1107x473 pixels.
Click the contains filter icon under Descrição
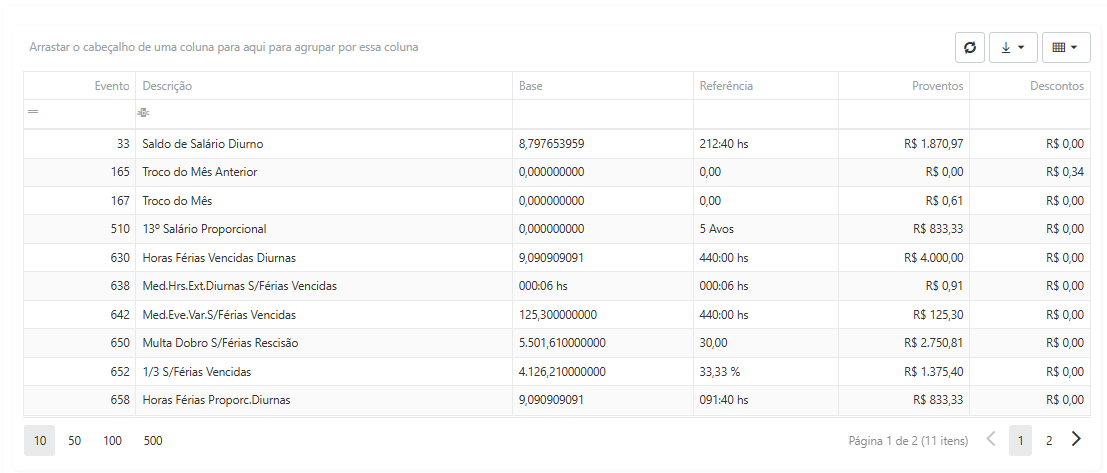144,112
